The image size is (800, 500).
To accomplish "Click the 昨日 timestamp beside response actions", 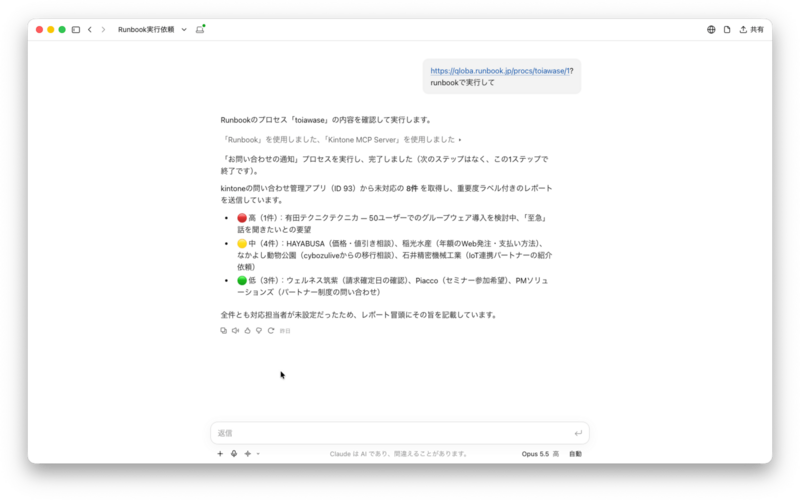I will tap(285, 331).
